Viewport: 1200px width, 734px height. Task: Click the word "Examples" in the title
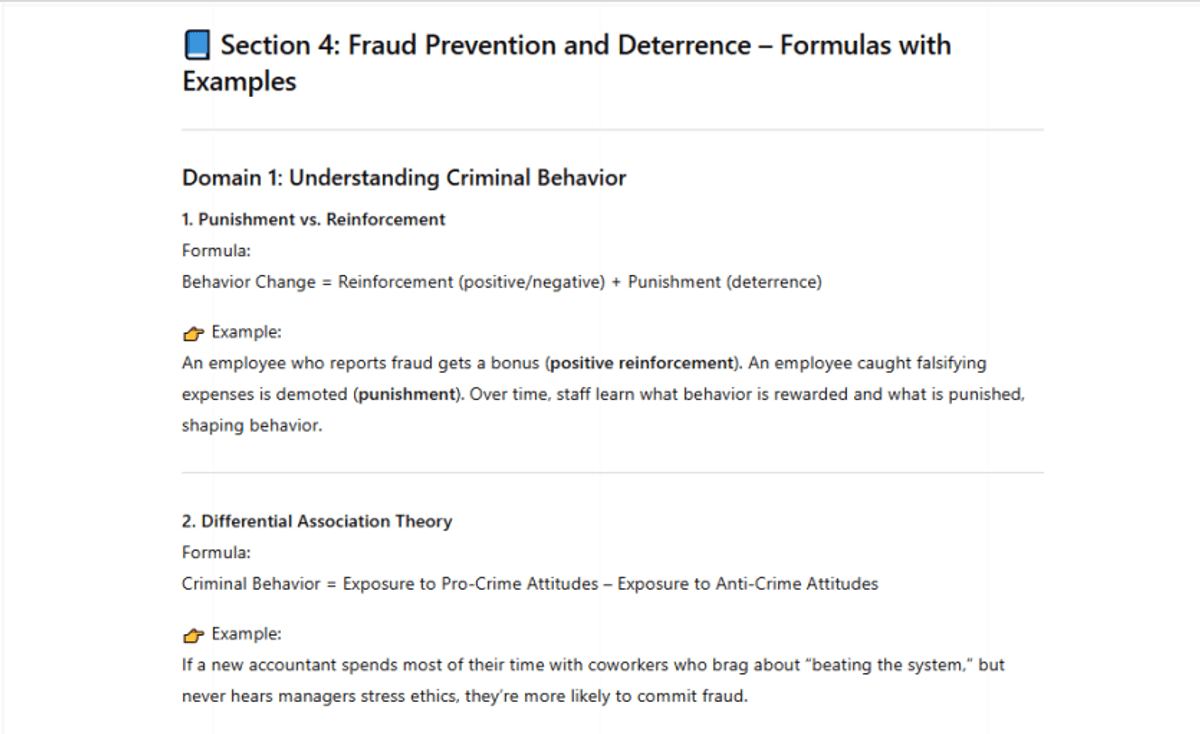(239, 82)
